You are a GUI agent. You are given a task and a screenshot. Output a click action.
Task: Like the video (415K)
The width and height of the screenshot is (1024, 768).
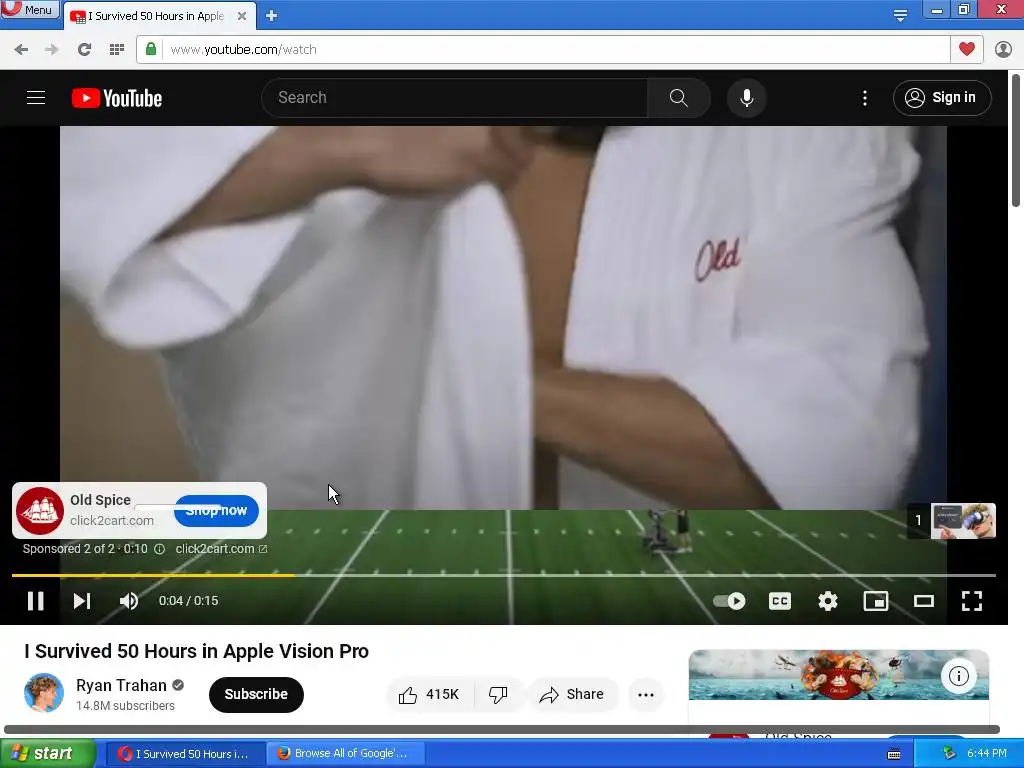pyautogui.click(x=430, y=694)
